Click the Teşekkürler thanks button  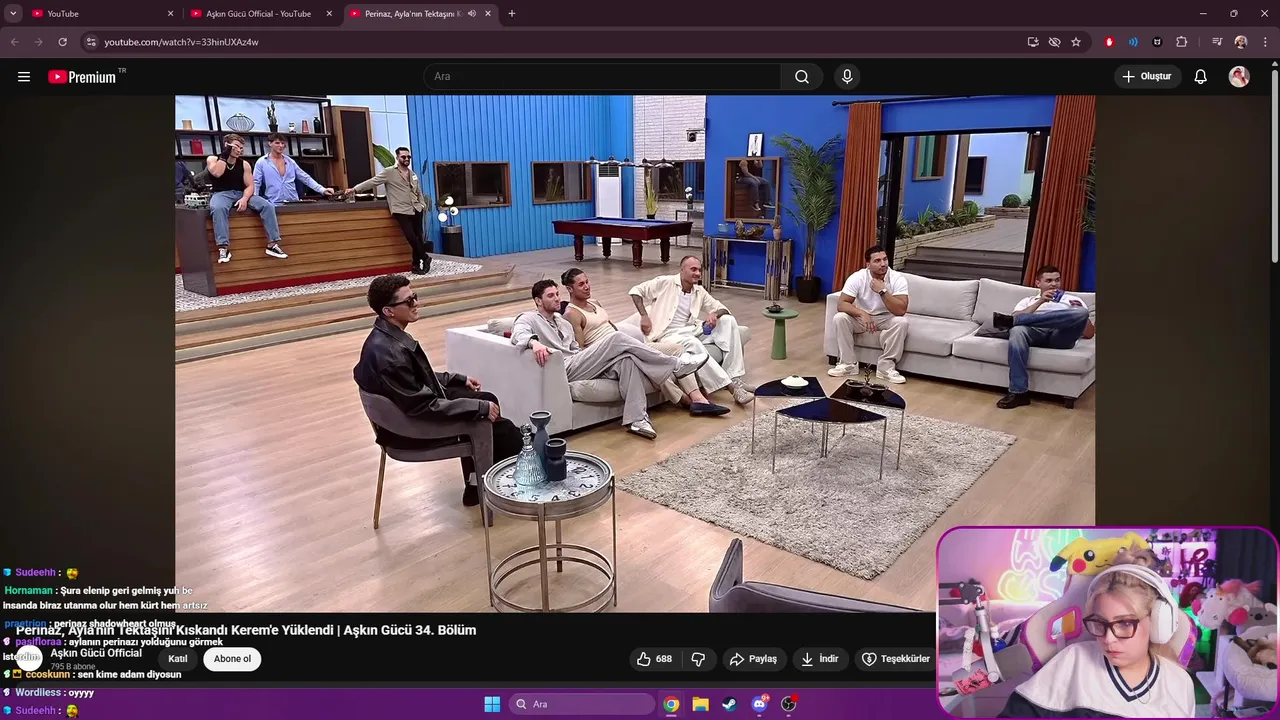click(x=897, y=659)
